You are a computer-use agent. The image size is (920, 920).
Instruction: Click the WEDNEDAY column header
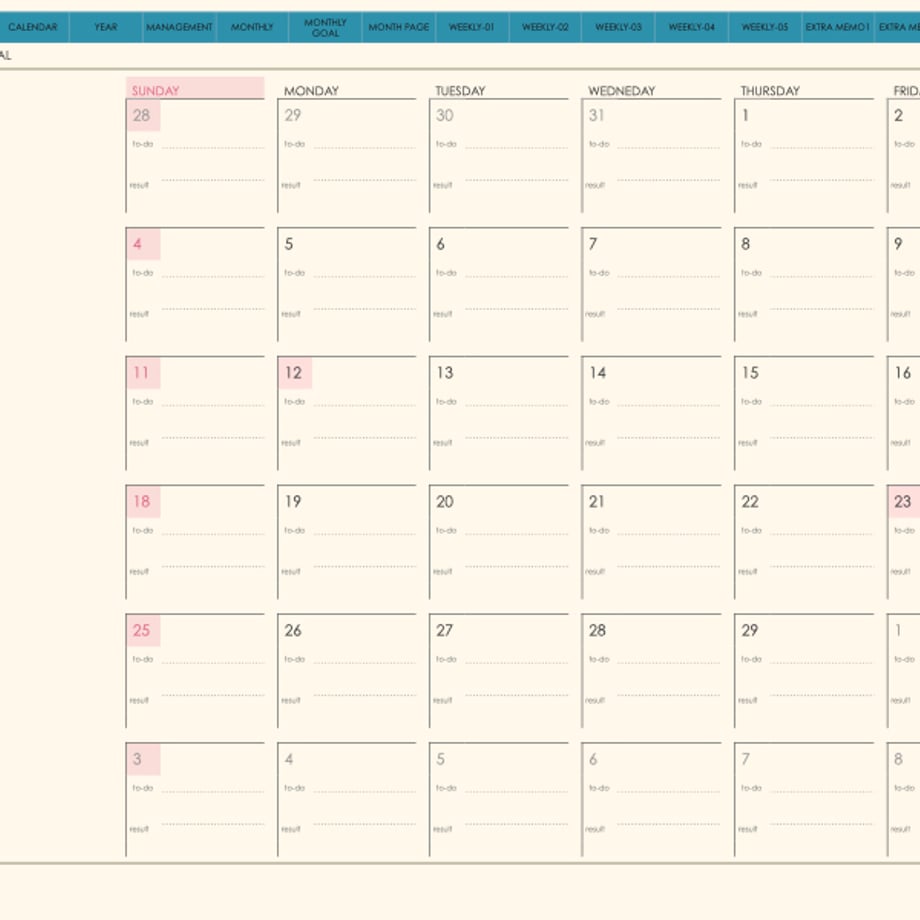coord(622,91)
